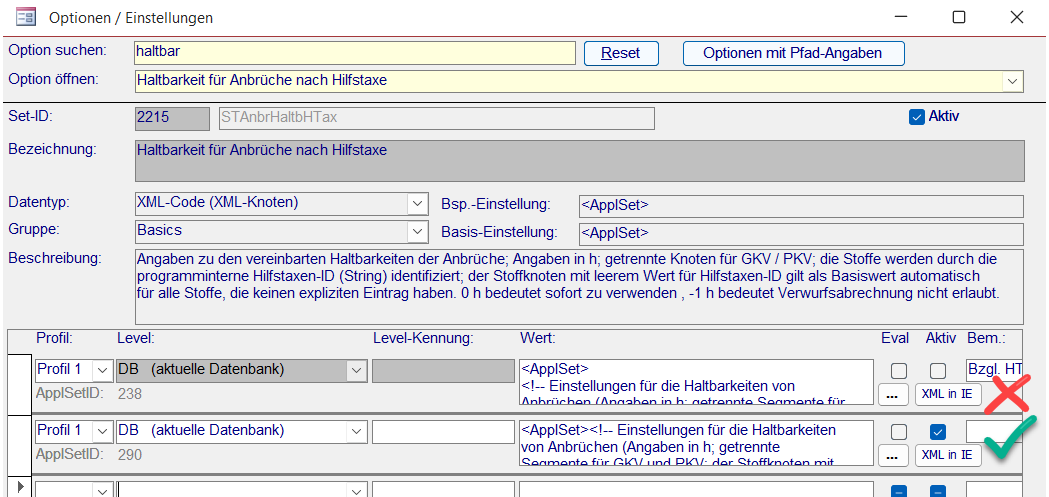
Task: Expand the Gruppe dropdown showing Basics
Action: pos(417,232)
